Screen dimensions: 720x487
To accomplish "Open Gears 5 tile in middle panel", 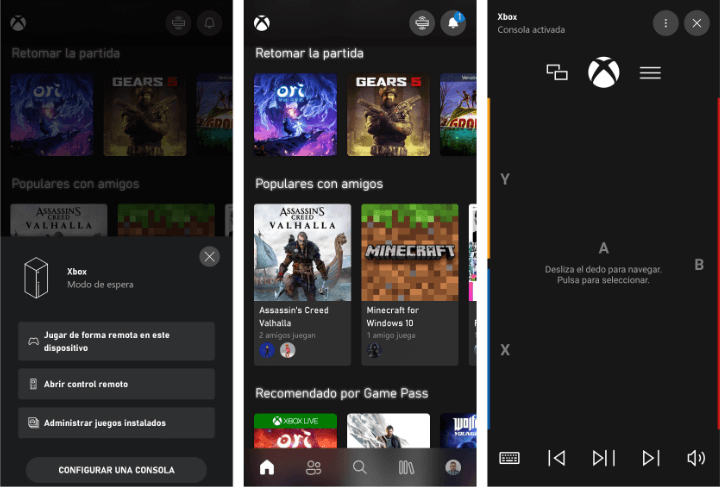I will coord(388,114).
